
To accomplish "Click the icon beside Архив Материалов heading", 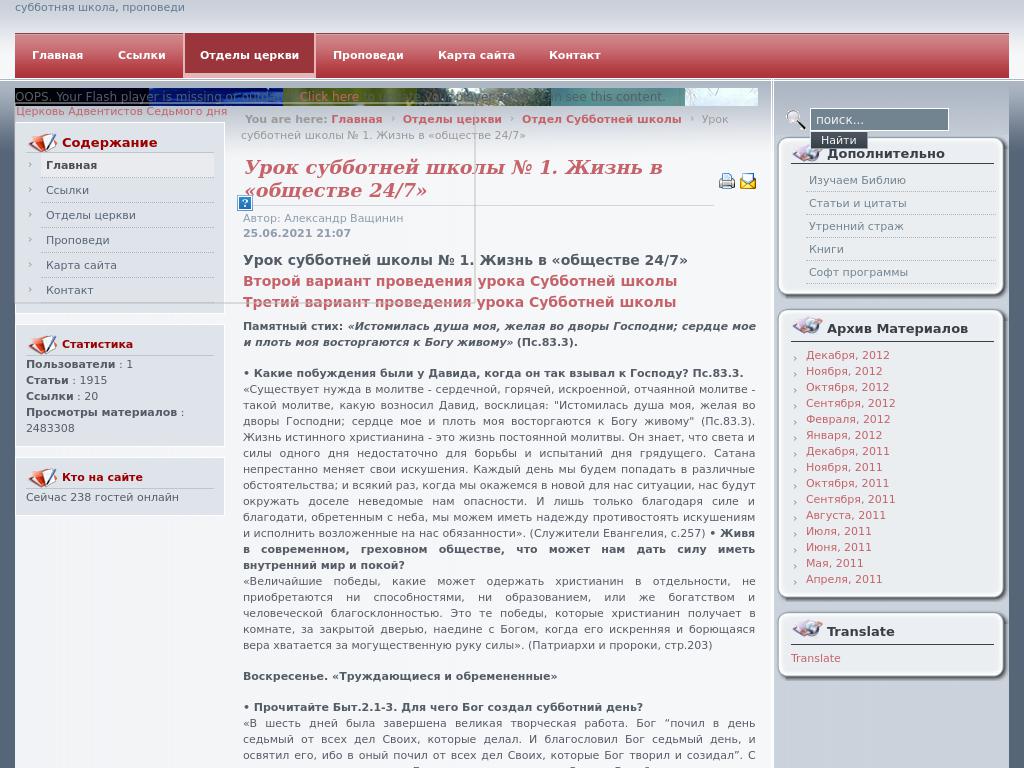I will [808, 325].
